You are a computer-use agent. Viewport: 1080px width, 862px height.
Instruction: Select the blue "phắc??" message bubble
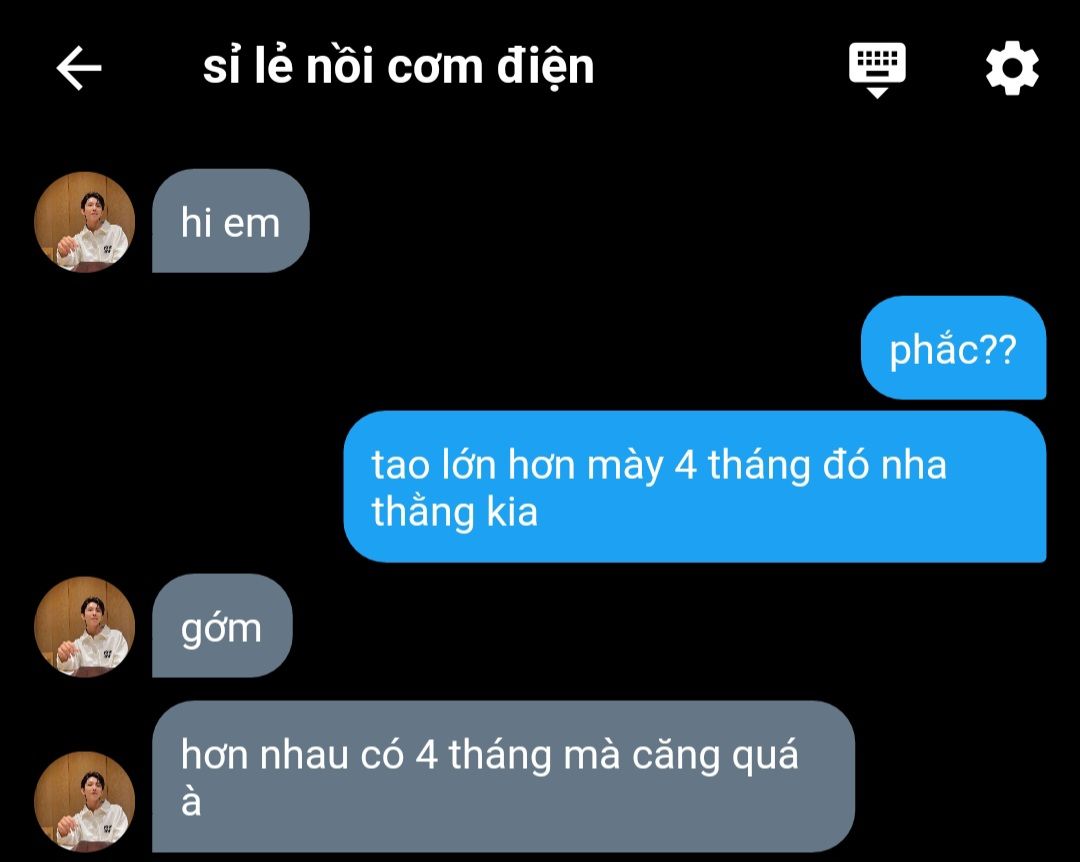point(953,347)
